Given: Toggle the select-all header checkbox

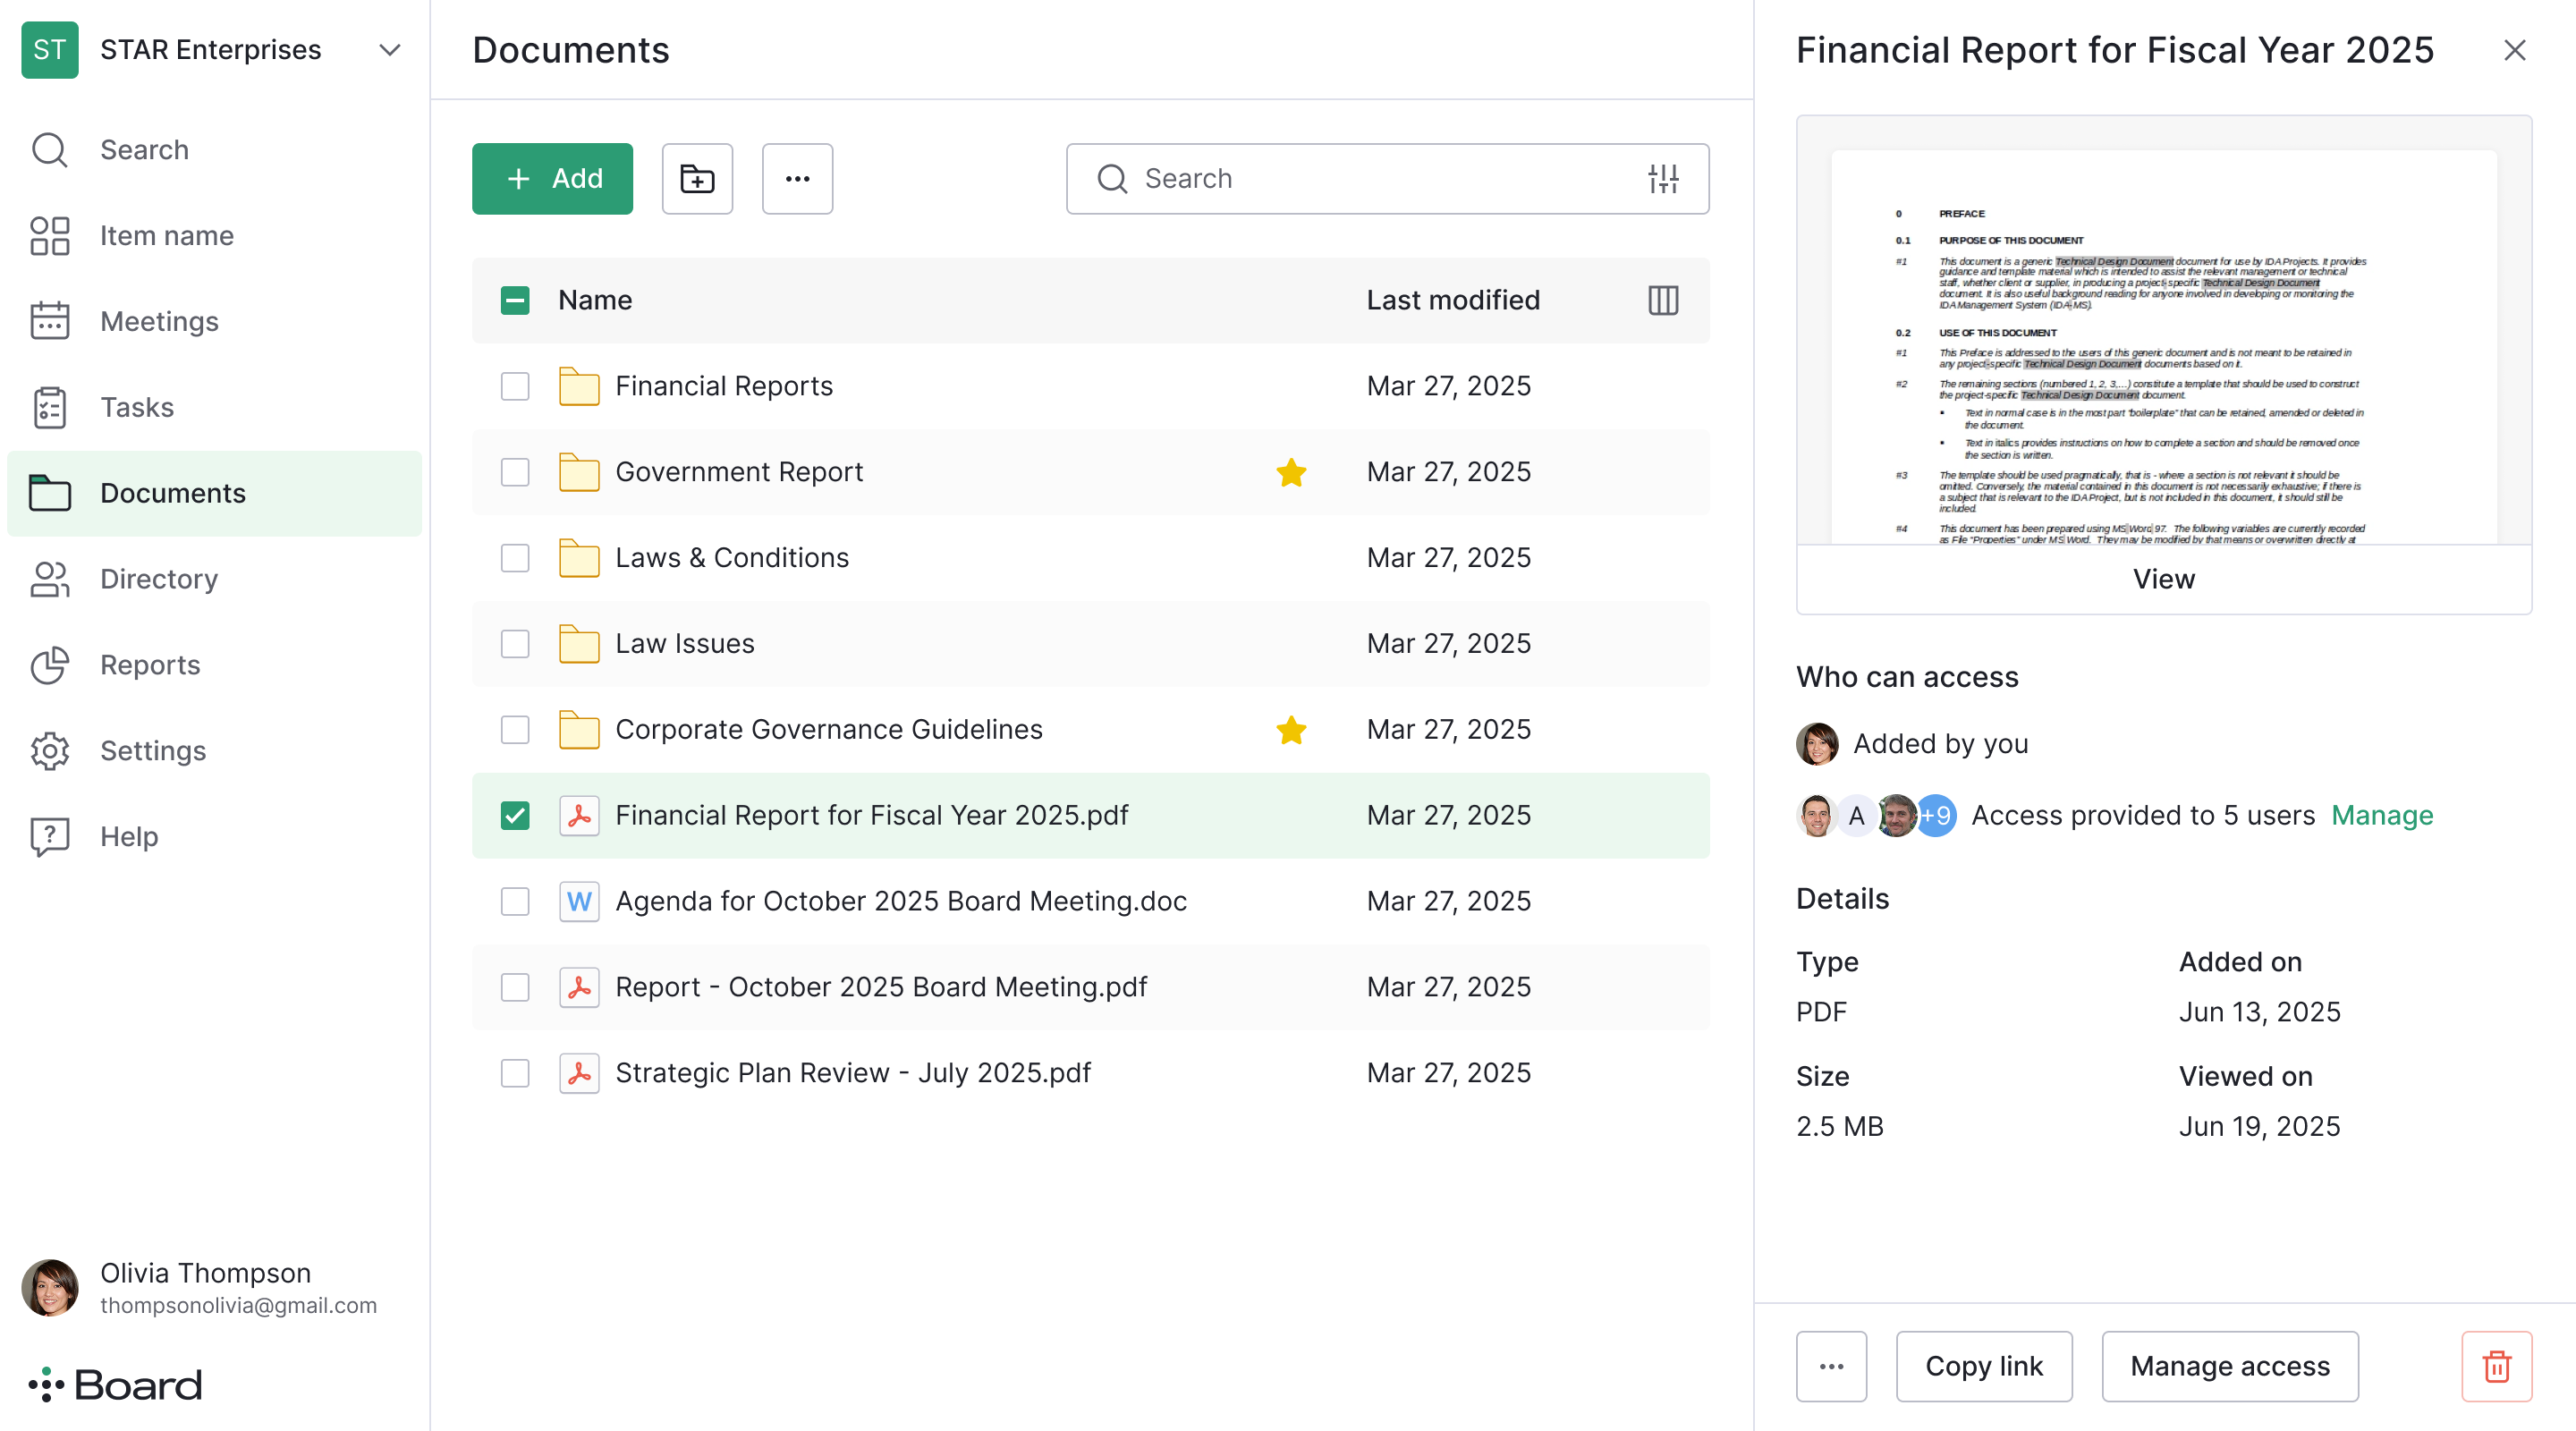Looking at the screenshot, I should point(515,300).
